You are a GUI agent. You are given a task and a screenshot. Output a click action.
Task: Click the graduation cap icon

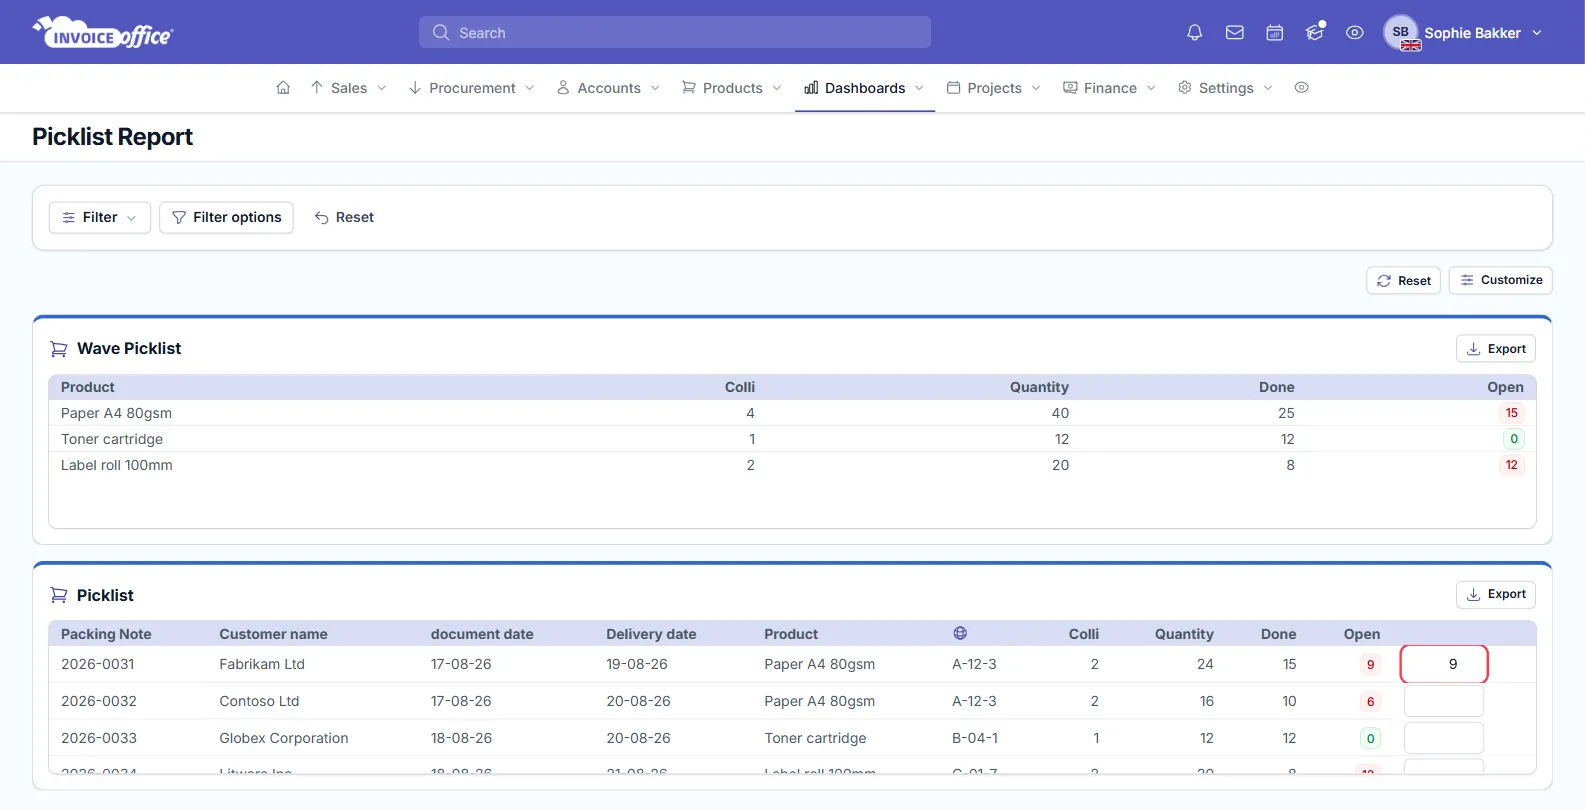(1314, 32)
